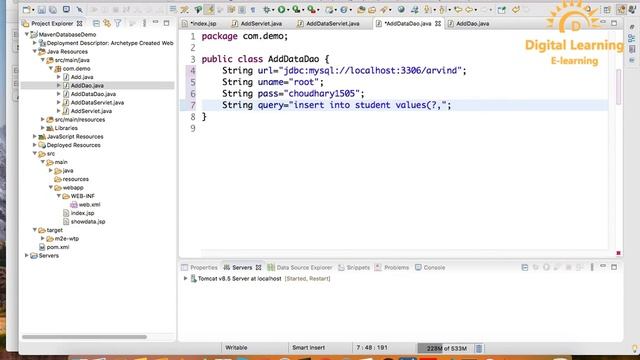640x360 pixels.
Task: Click the Run green play icon
Action: click(x=281, y=9)
